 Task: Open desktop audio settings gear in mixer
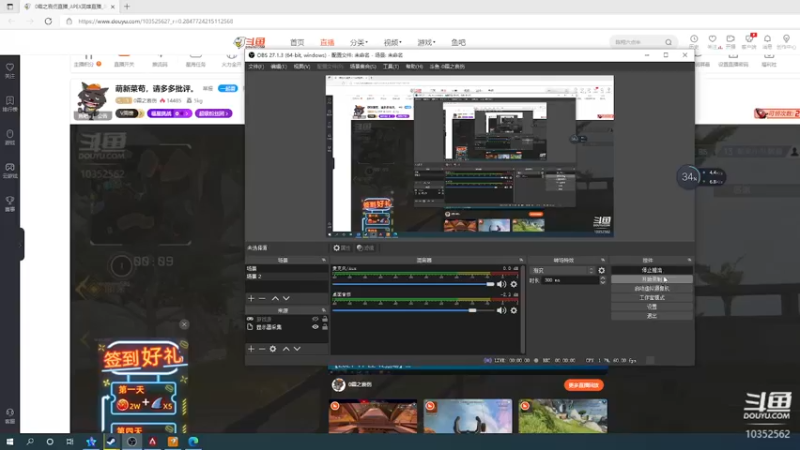click(514, 310)
